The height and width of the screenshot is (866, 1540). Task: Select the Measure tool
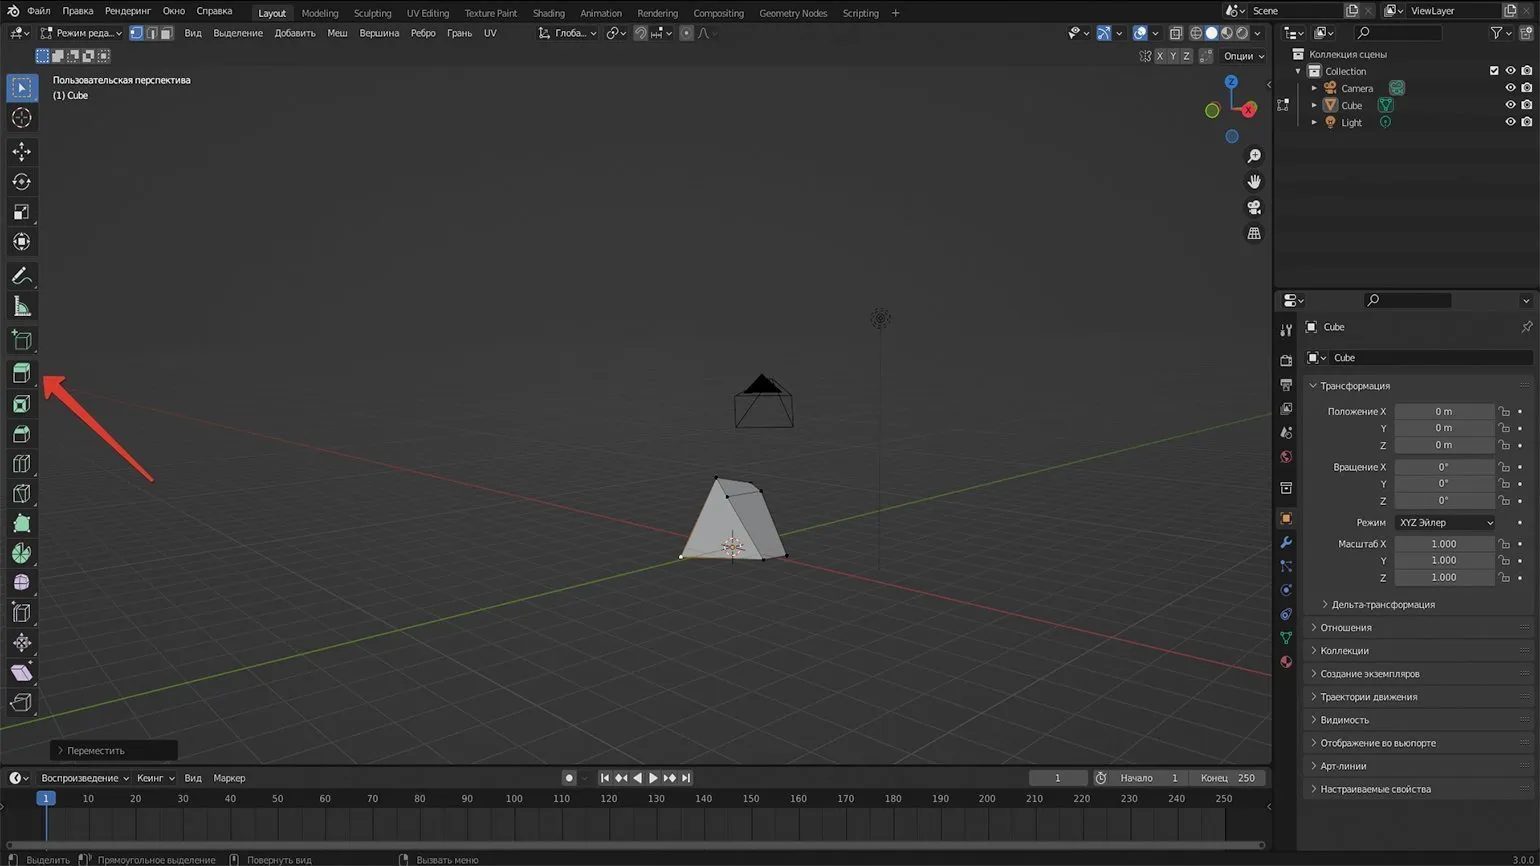pyautogui.click(x=21, y=306)
